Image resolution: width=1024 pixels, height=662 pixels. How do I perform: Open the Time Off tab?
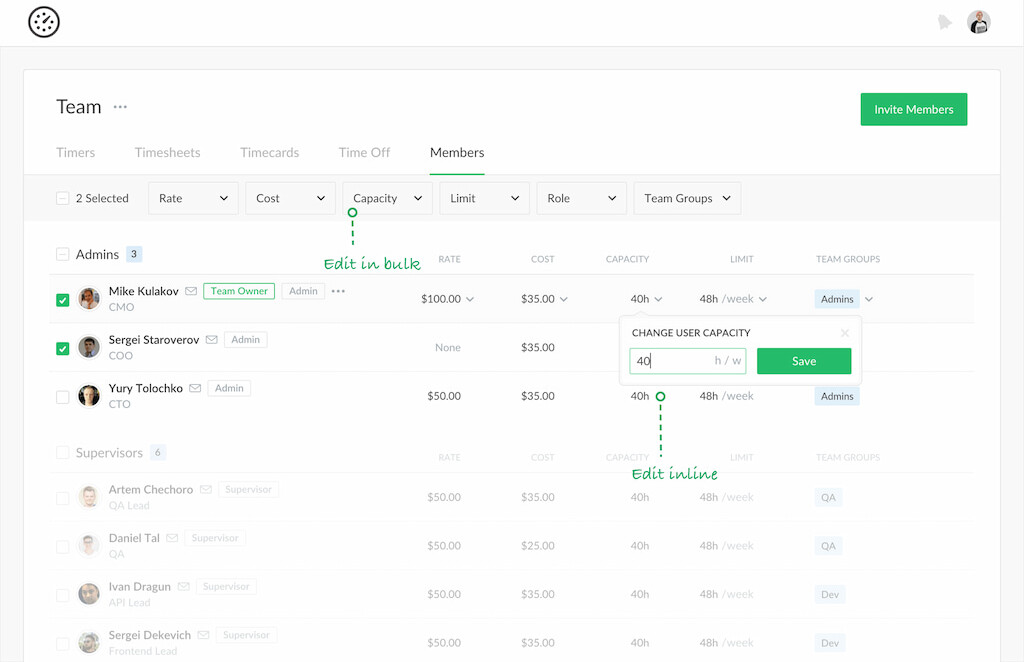364,152
